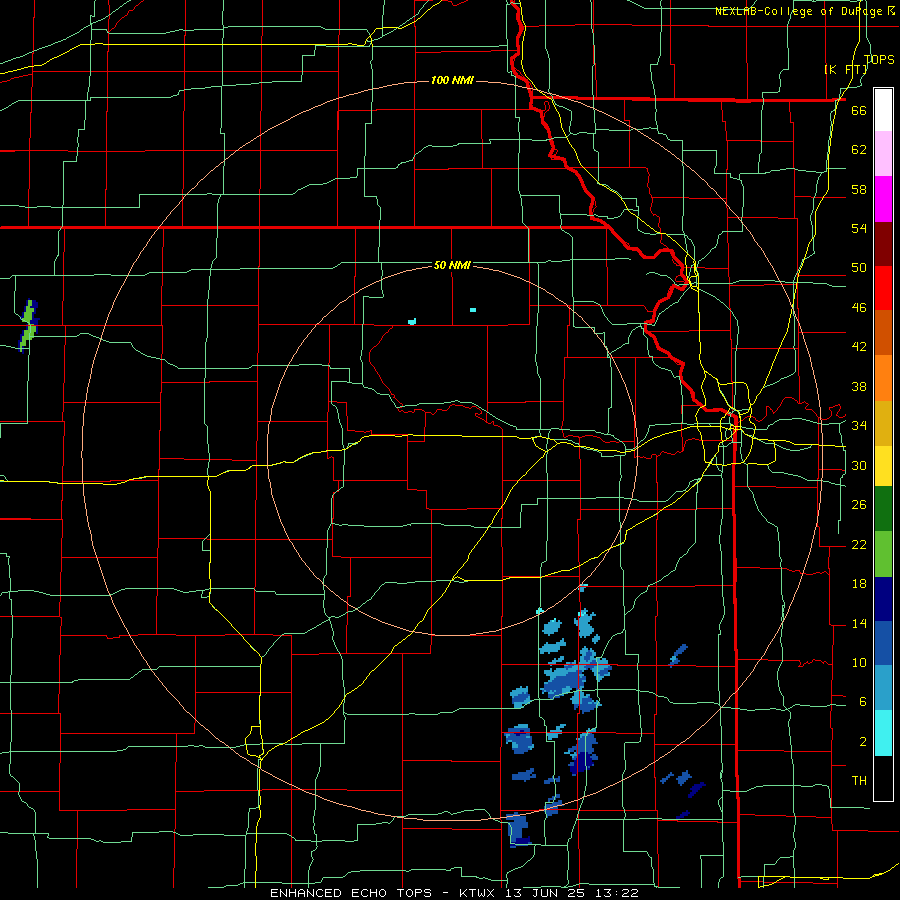Image resolution: width=900 pixels, height=900 pixels.
Task: Click the legend value 54
Action: point(859,228)
